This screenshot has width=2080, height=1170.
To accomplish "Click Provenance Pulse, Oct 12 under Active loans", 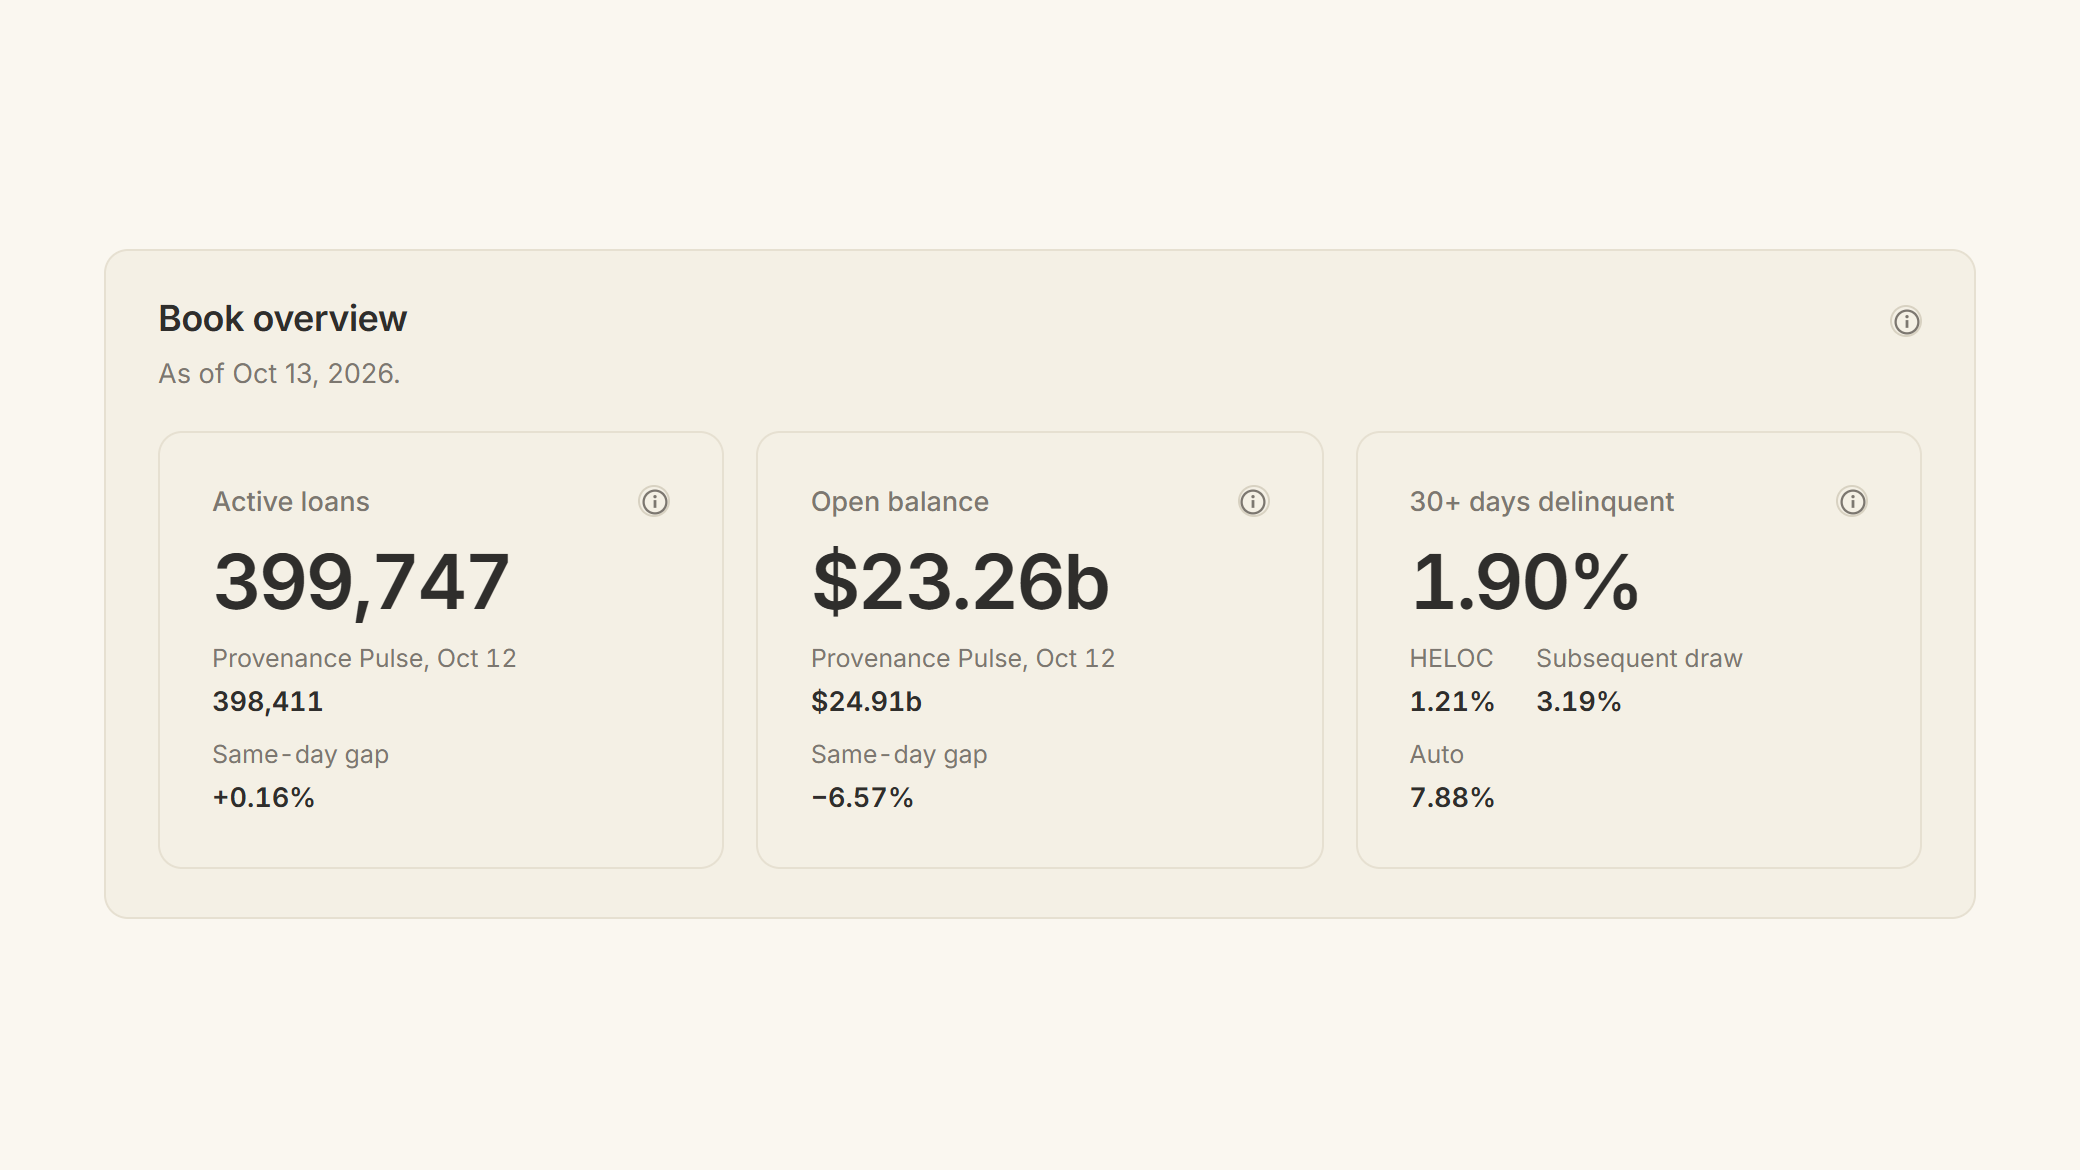I will 364,658.
